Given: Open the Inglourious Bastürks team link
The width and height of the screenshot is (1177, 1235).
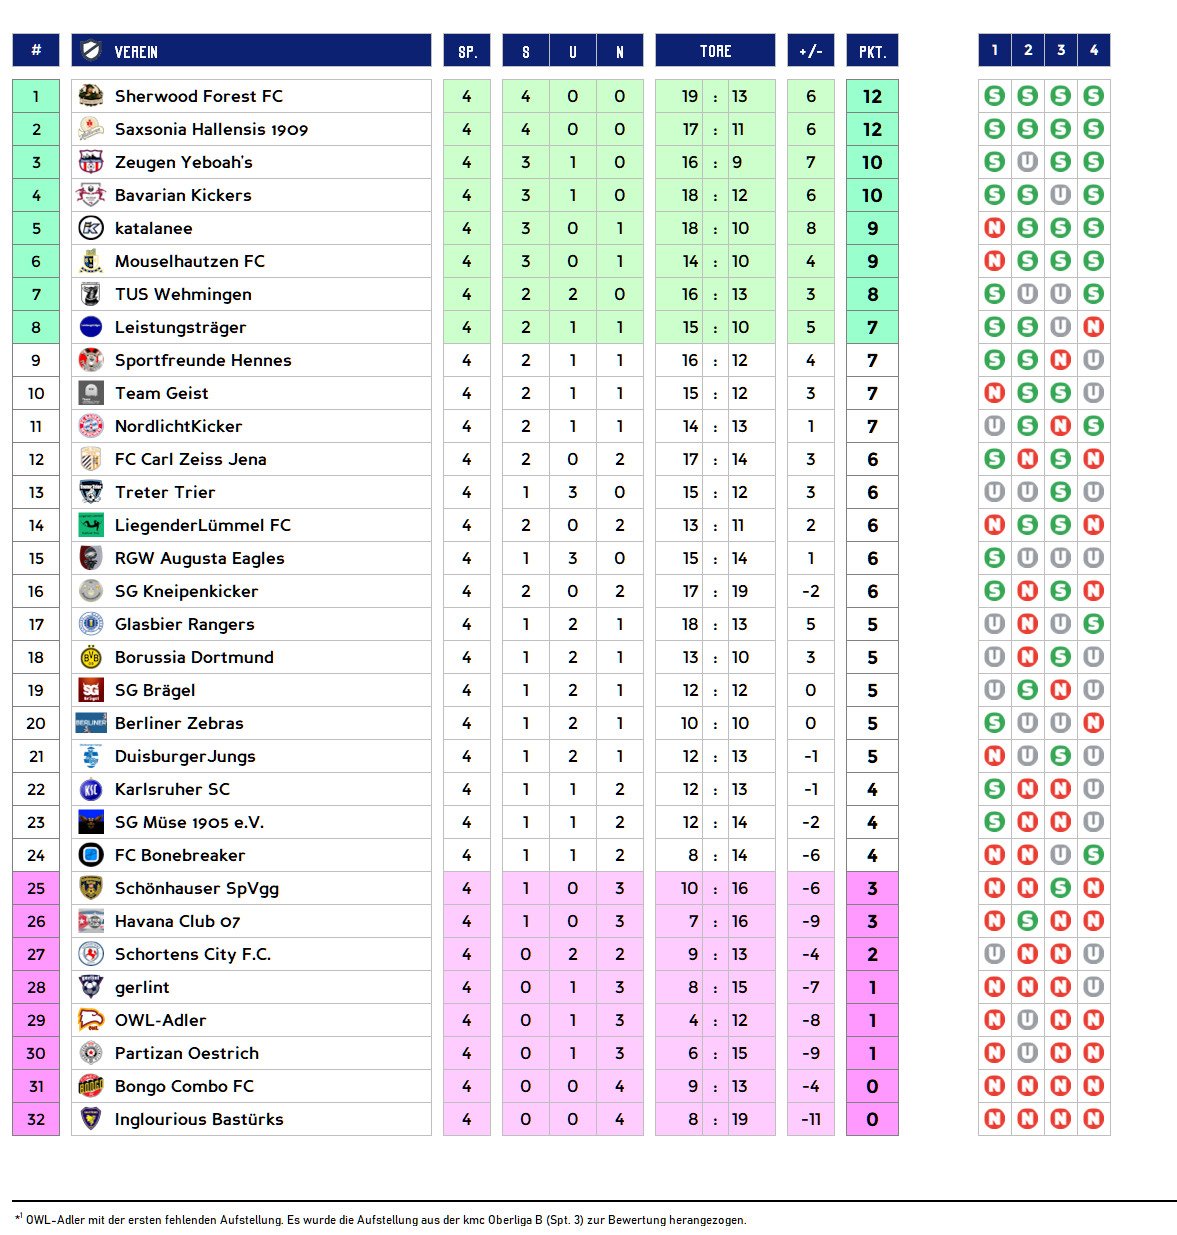Looking at the screenshot, I should point(199,1119).
